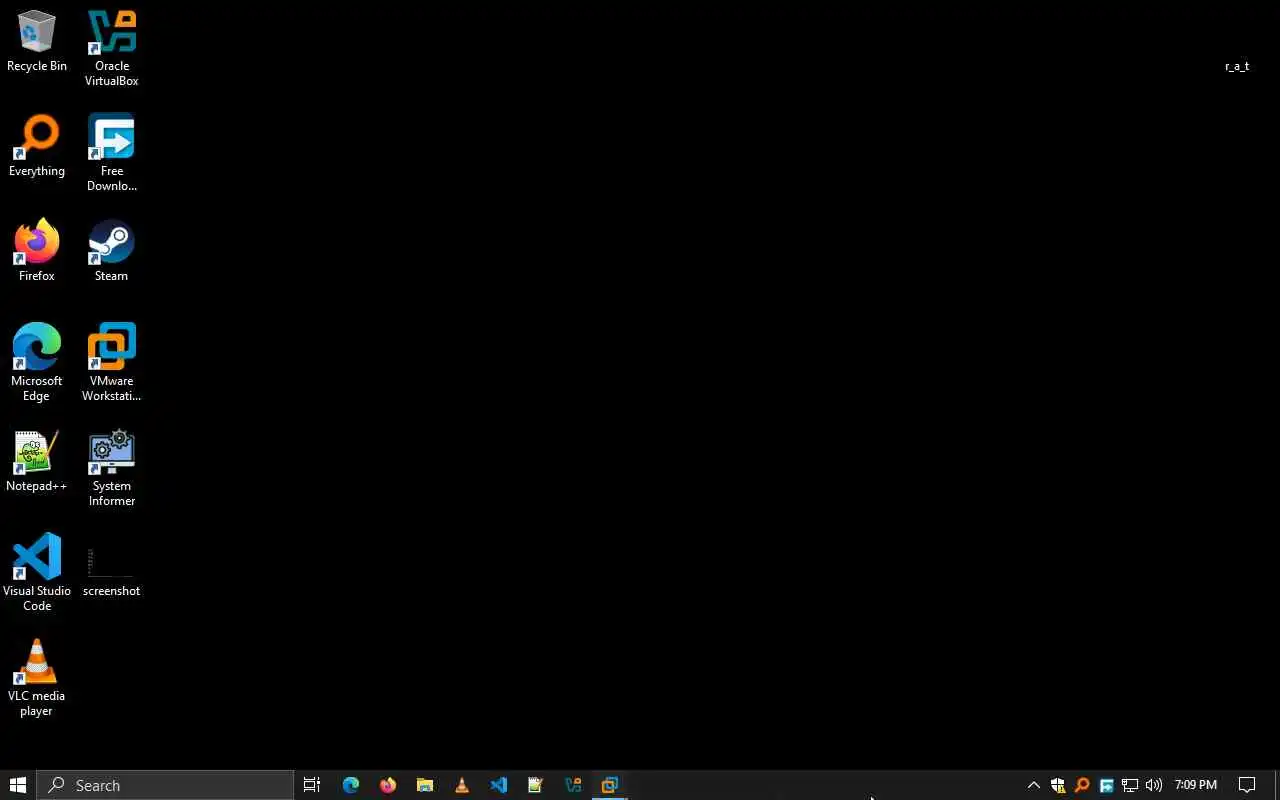Switch to VMware Workstation in the taskbar
1280x800 pixels.
click(610, 785)
